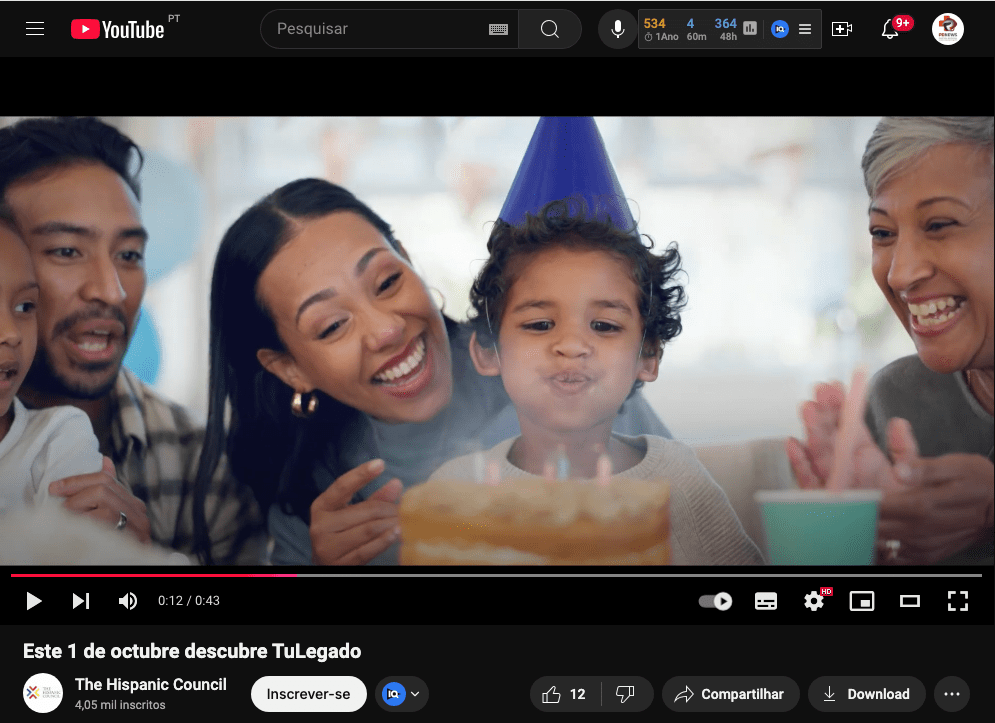Viewport: 995px width, 723px height.
Task: Open the account avatar menu
Action: point(947,29)
